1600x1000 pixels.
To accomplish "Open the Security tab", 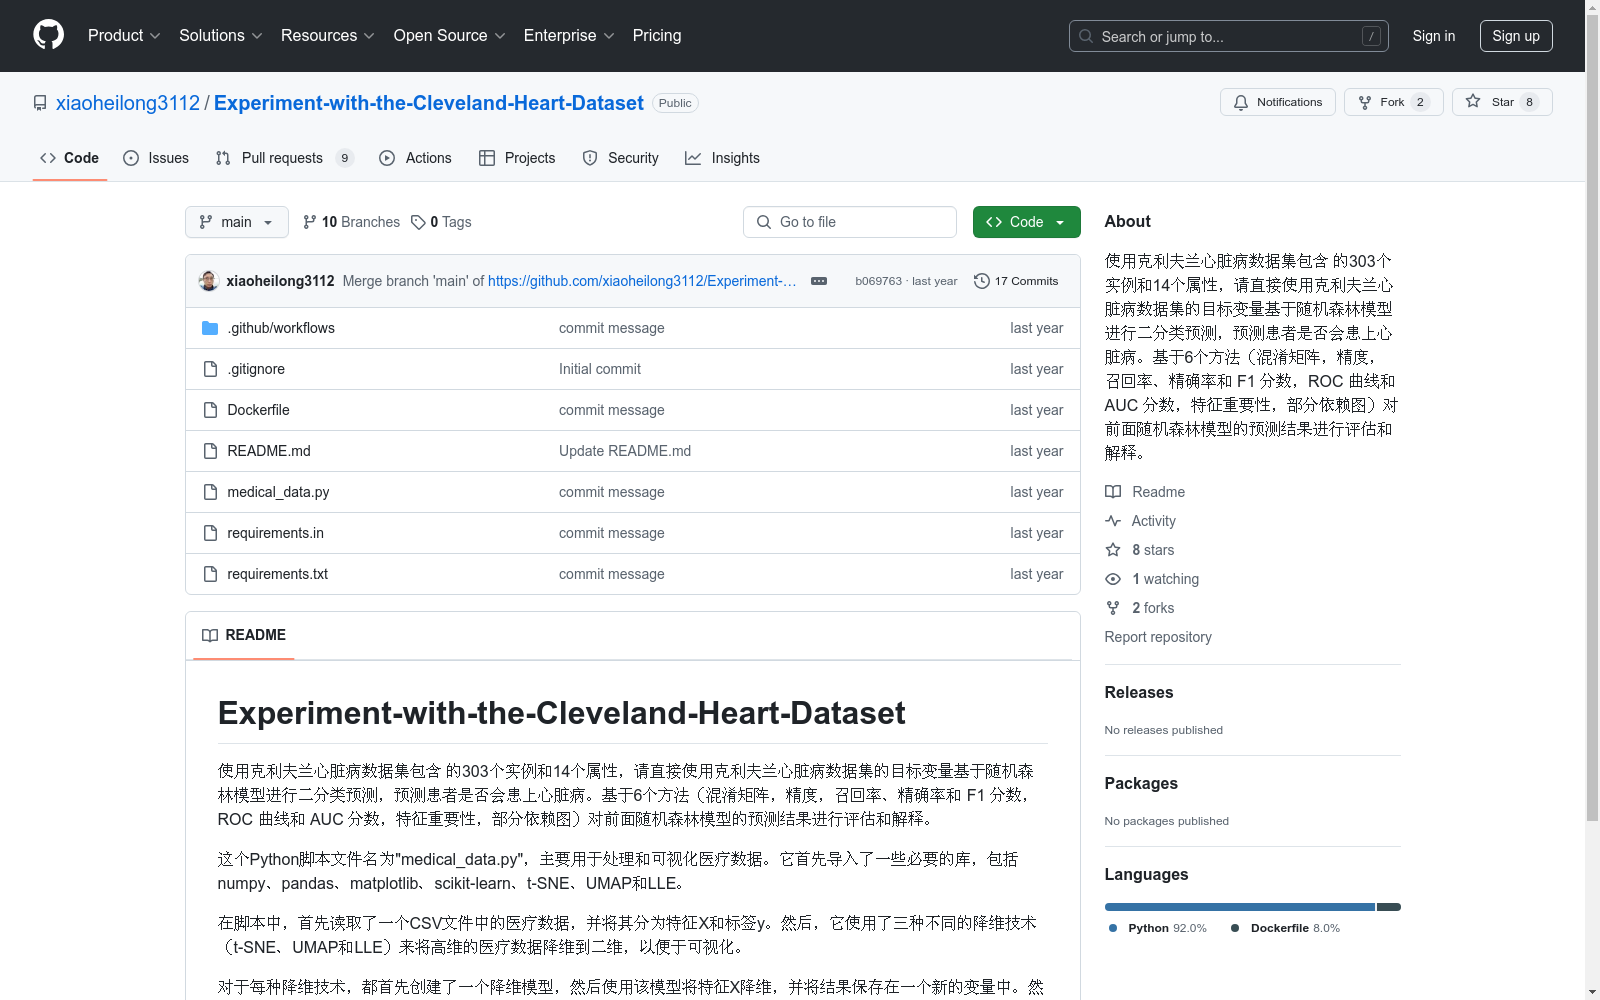I will pos(621,158).
